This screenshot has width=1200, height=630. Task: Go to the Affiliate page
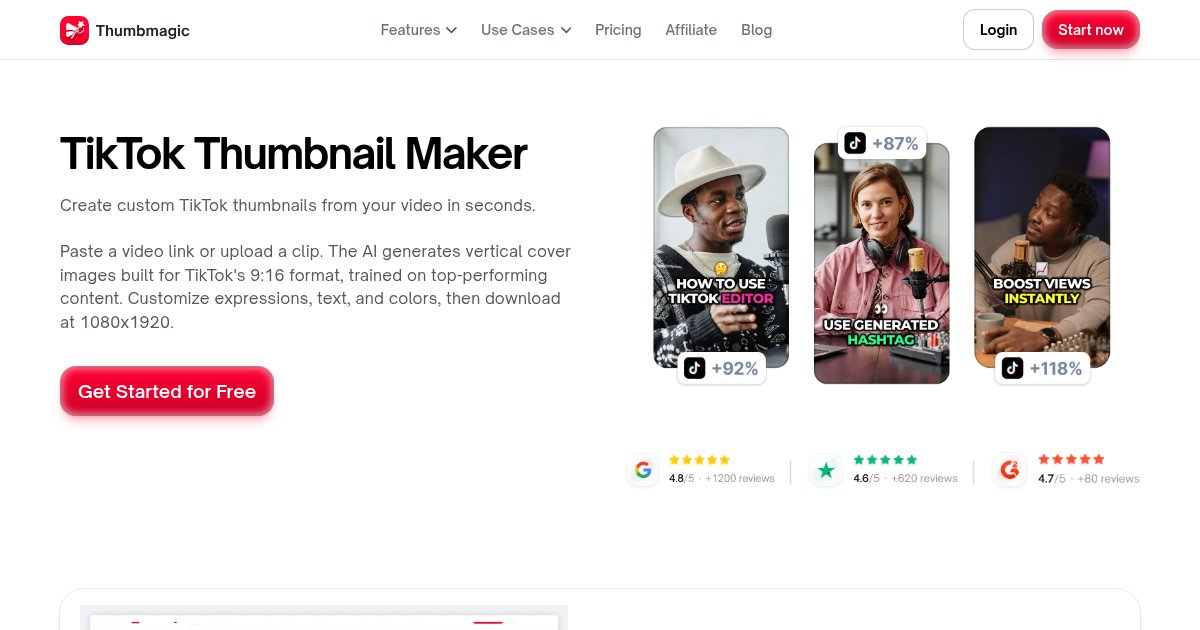coord(691,30)
